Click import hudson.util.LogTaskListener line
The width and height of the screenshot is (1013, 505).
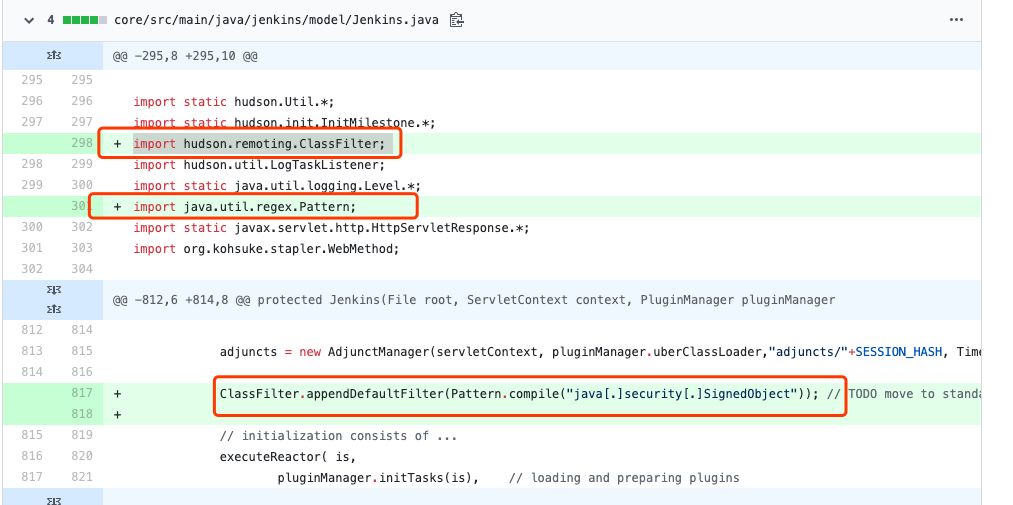click(x=259, y=165)
